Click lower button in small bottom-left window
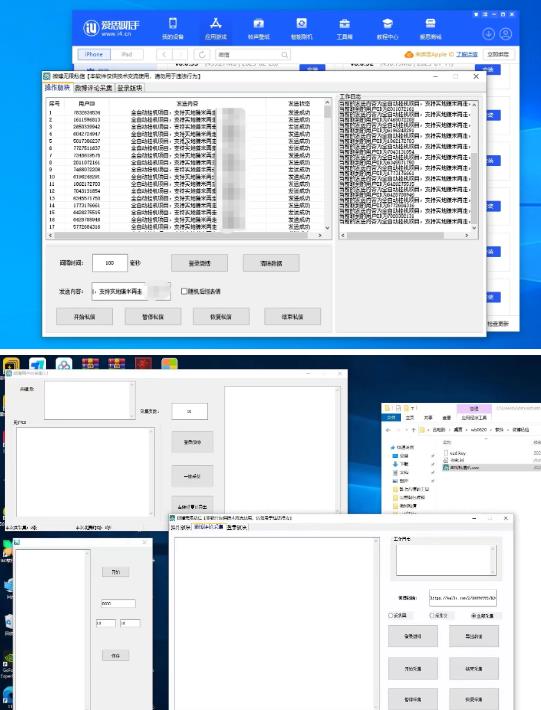 point(115,655)
